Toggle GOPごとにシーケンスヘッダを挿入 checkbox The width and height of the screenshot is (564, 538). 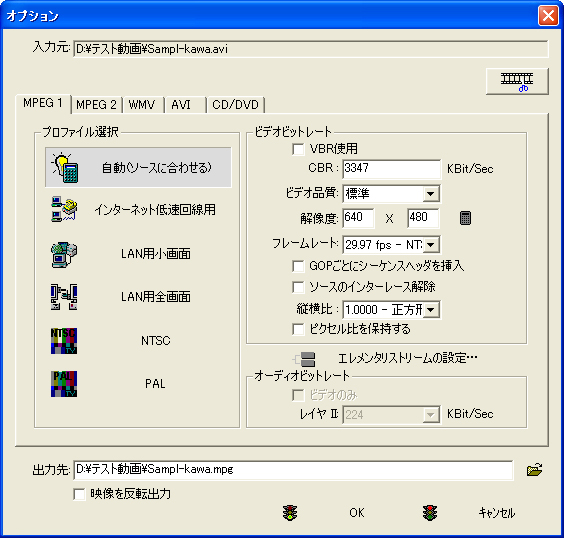coord(298,266)
